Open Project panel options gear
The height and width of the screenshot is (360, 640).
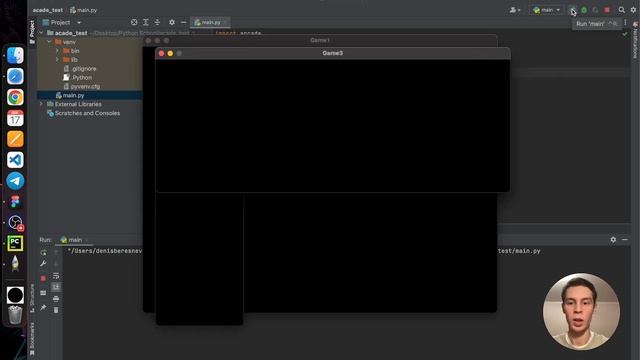172,22
